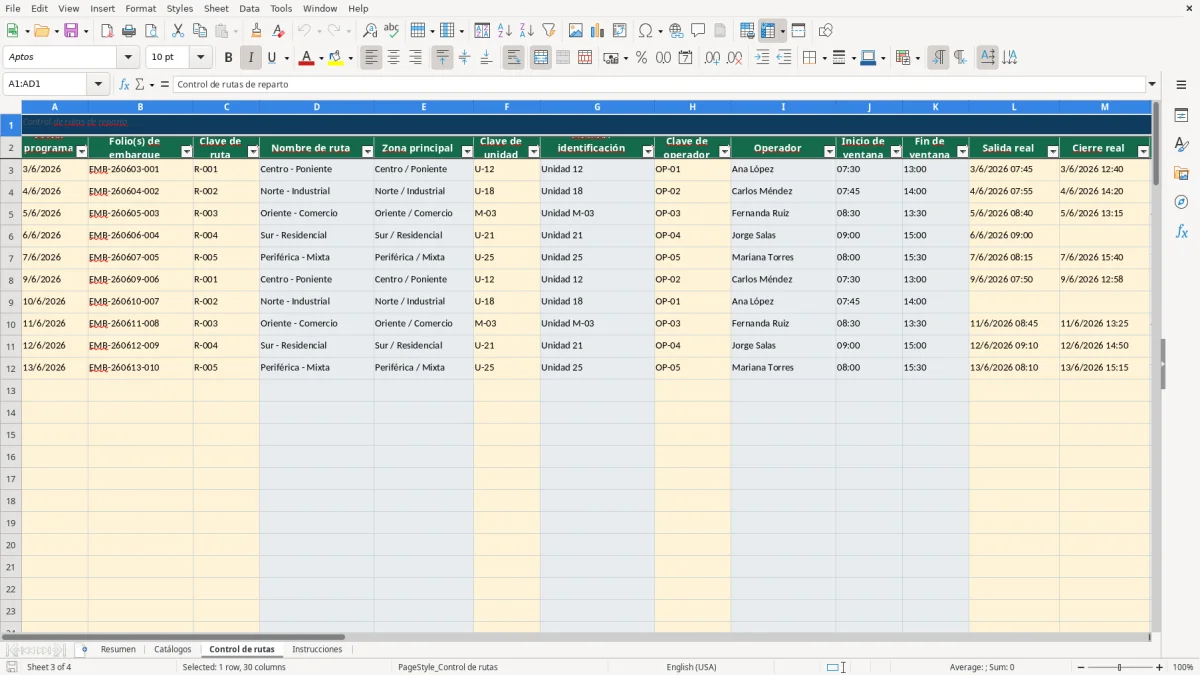Click the Cut scissors icon

coord(177,31)
